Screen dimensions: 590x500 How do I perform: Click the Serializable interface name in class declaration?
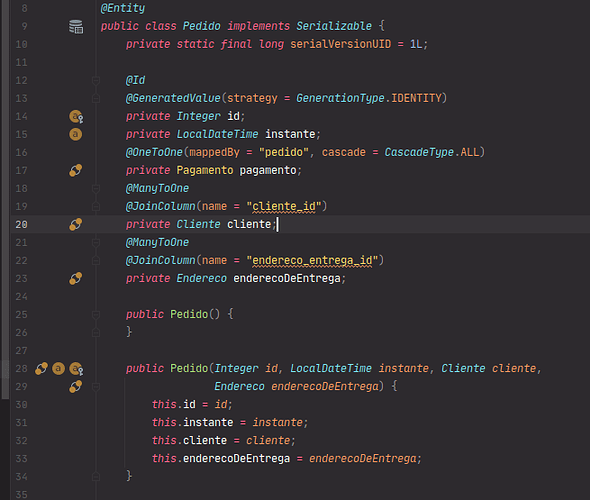334,26
